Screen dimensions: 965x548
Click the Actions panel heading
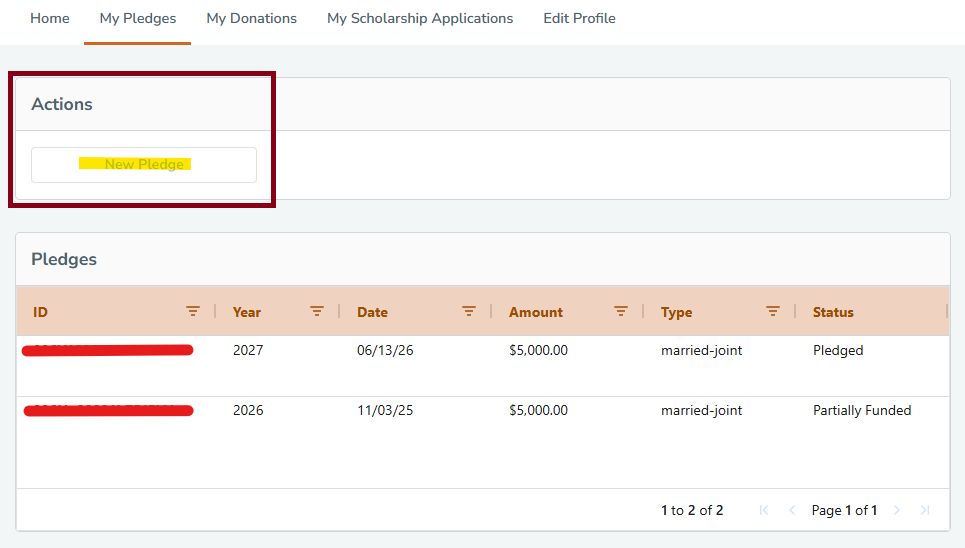62,104
